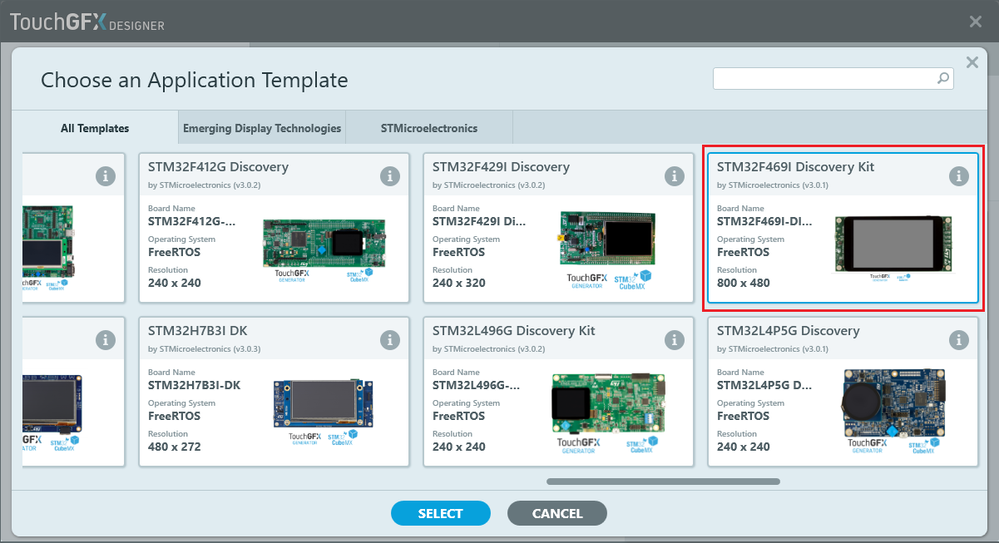Open info for STM32L496G Discovery Kit

[x=674, y=340]
